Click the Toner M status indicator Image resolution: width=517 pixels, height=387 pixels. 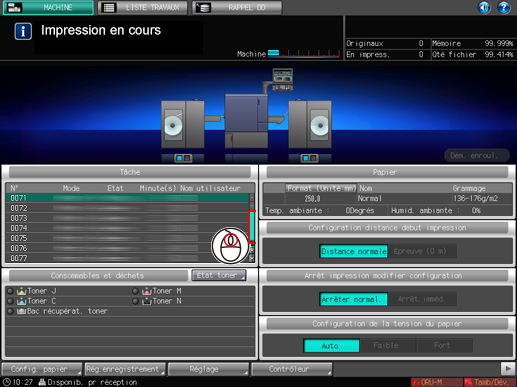point(135,291)
